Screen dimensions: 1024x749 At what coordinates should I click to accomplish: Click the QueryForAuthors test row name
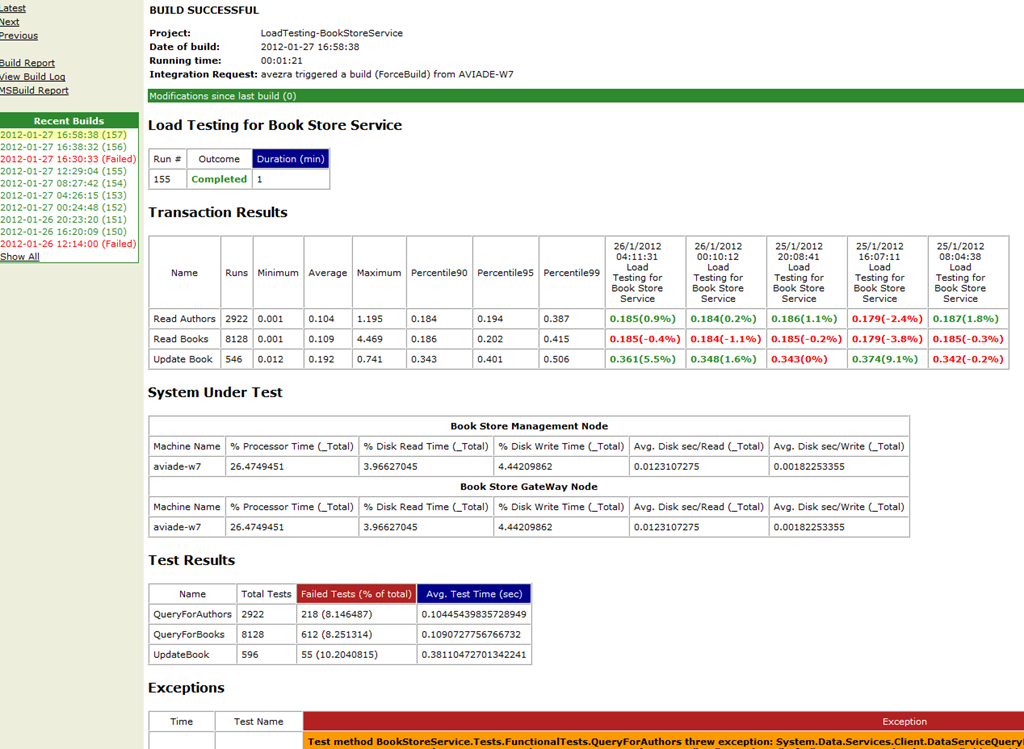192,614
